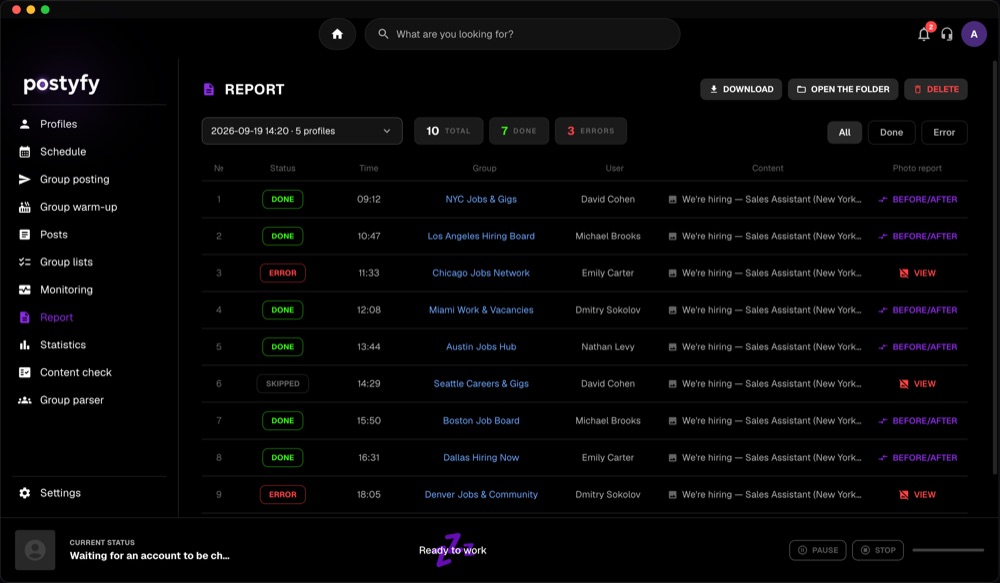
Task: Open the user avatar menu
Action: point(974,34)
